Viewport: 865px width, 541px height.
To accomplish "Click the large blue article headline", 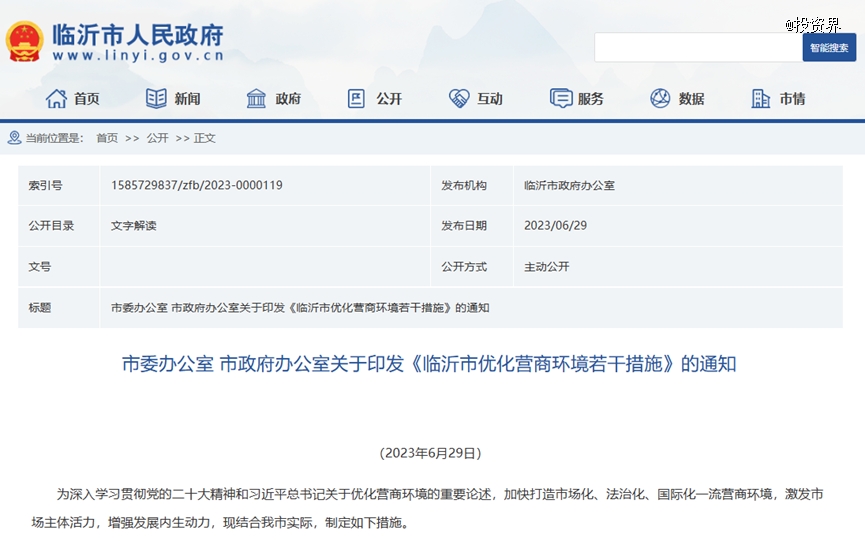I will coord(429,364).
